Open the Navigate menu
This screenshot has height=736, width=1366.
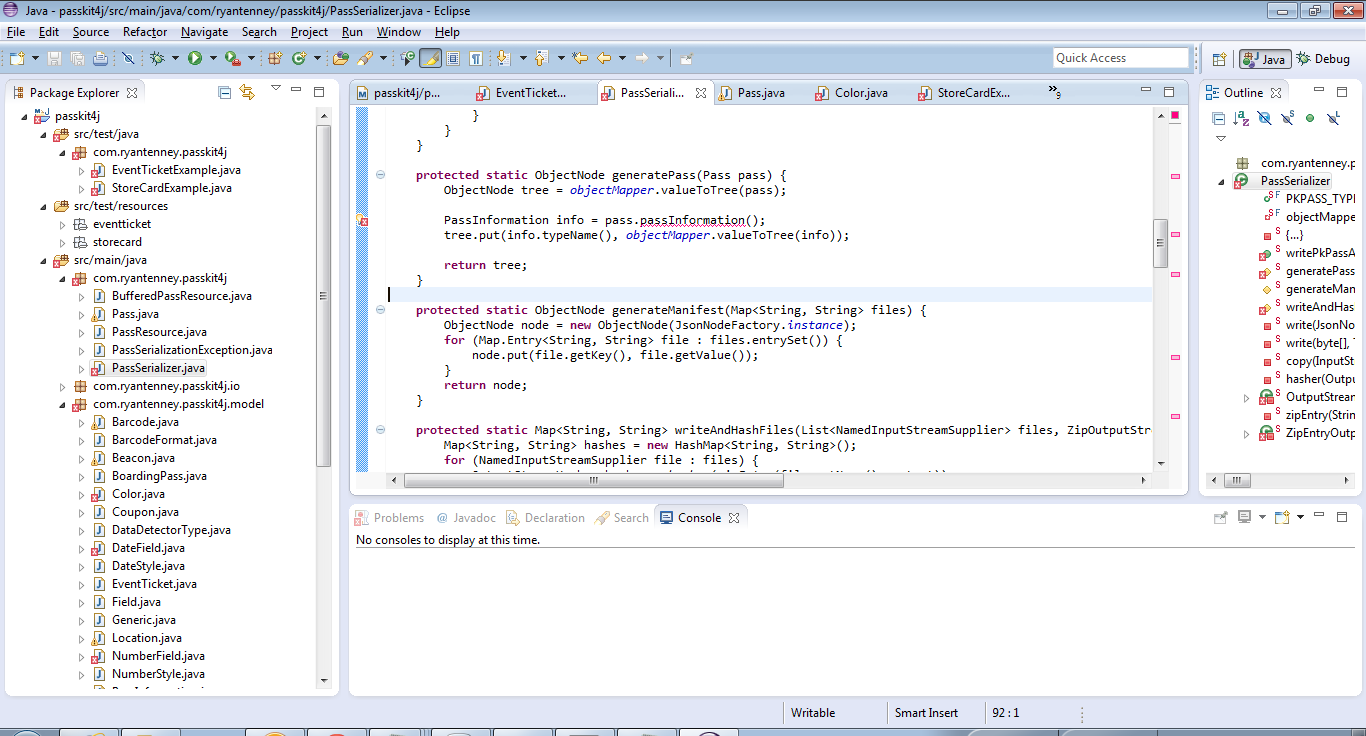[204, 32]
